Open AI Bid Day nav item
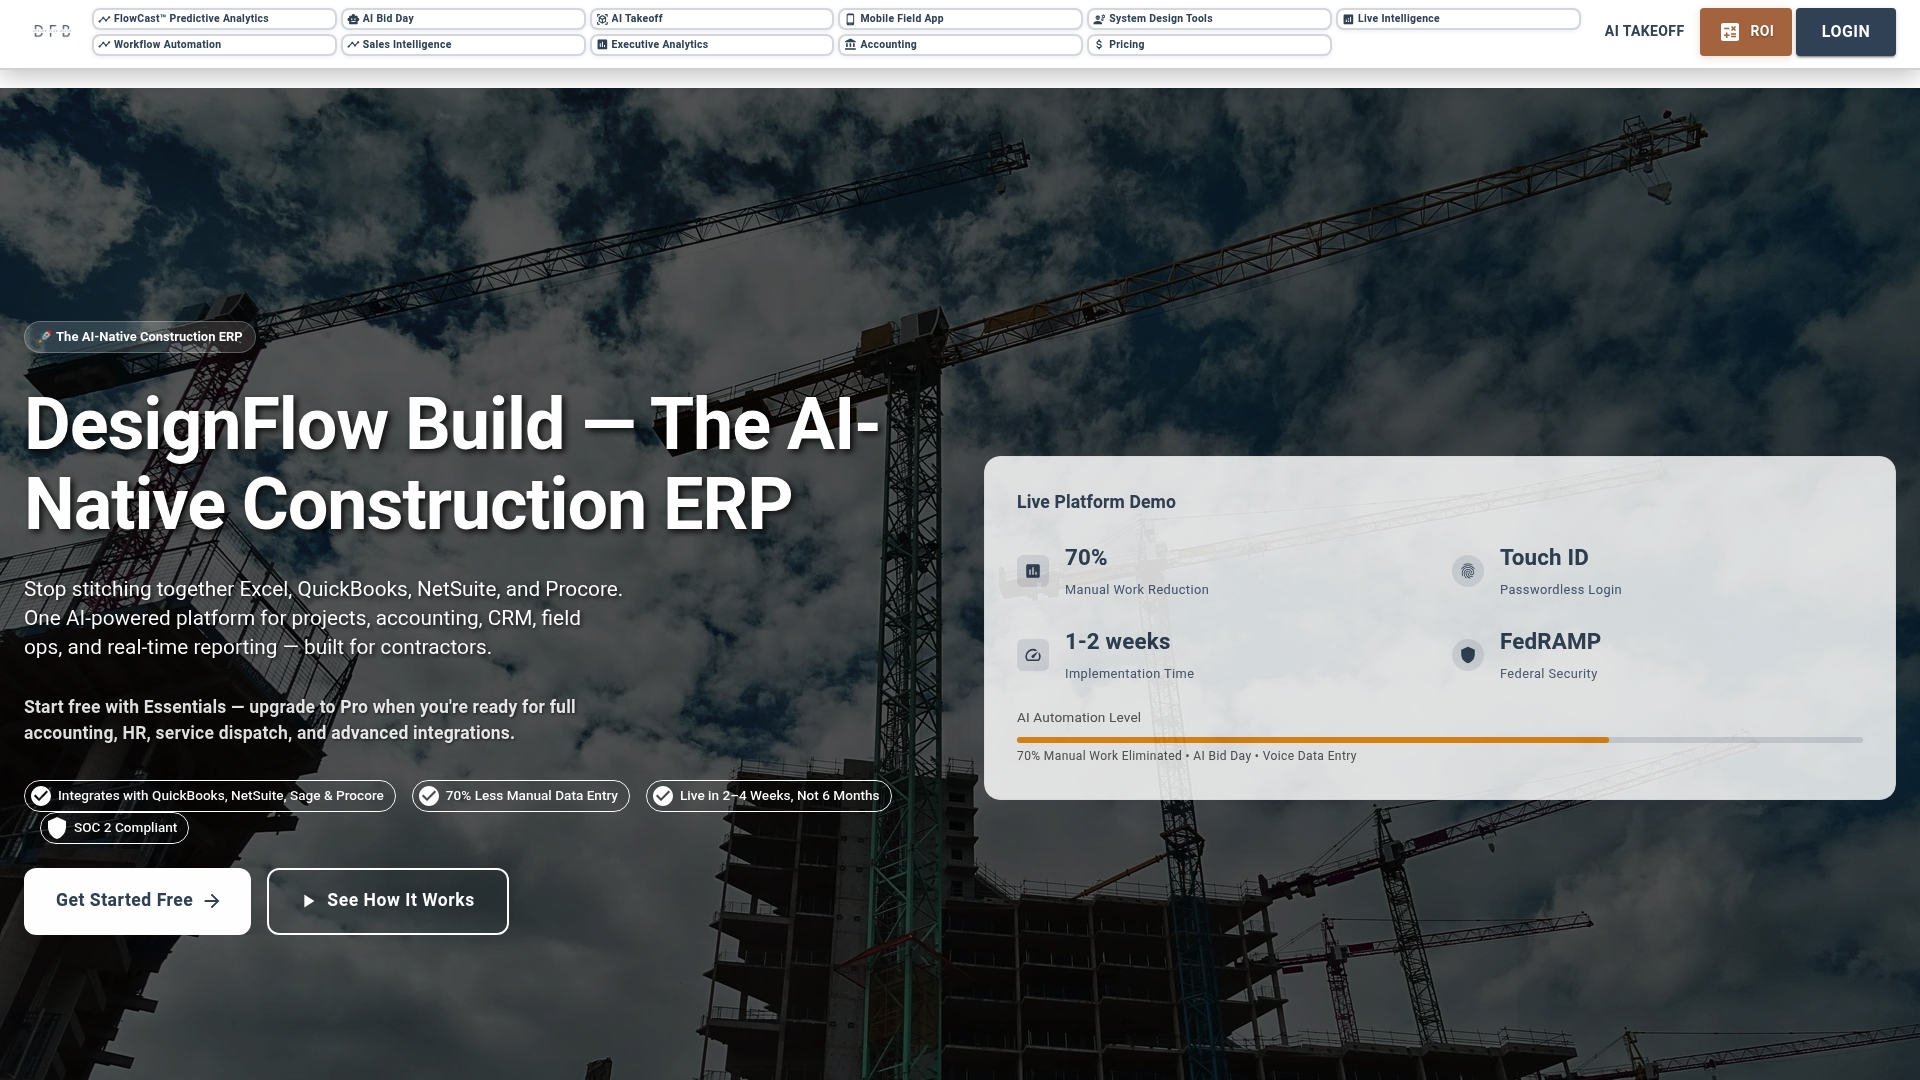The height and width of the screenshot is (1080, 1920). 463,19
